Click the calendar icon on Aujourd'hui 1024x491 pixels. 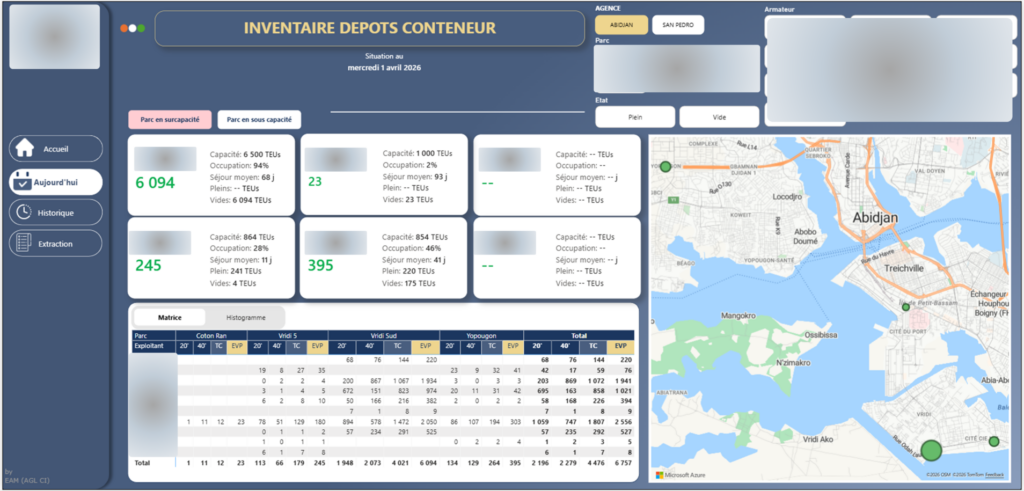click(22, 182)
